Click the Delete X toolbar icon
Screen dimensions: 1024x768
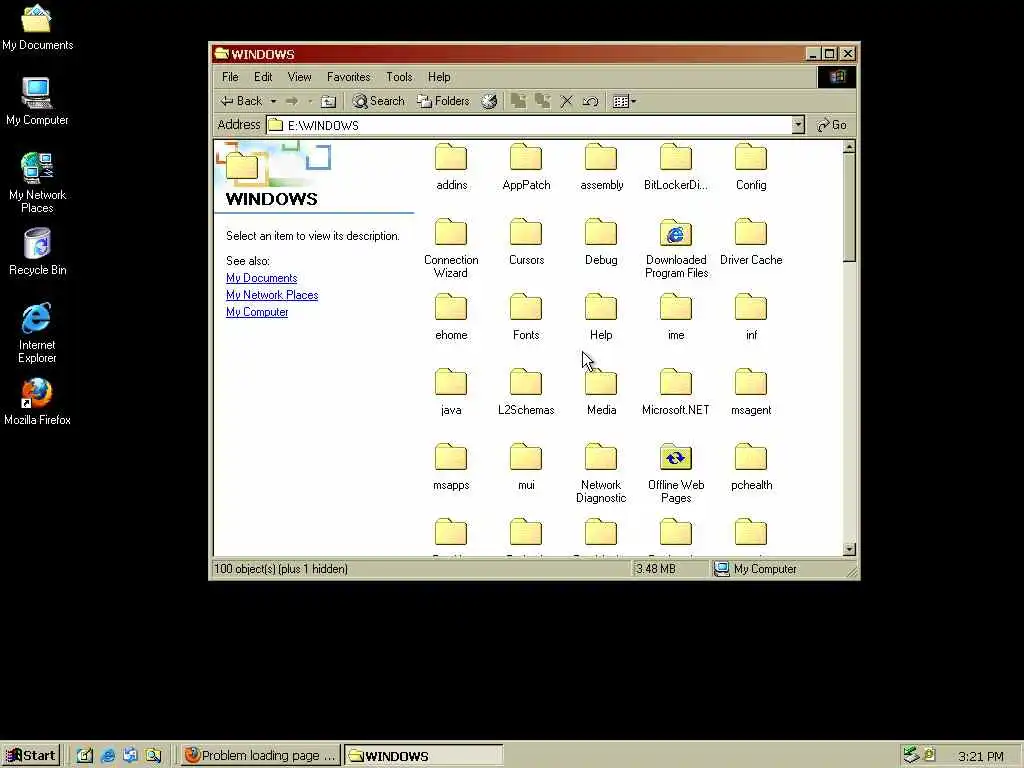(x=566, y=101)
